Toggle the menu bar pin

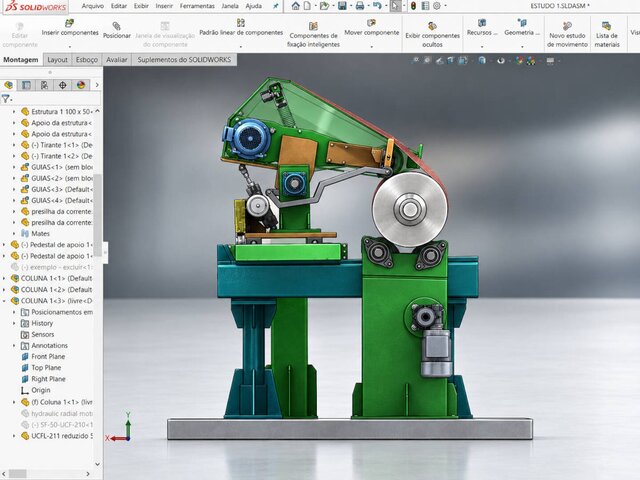pyautogui.click(x=276, y=6)
